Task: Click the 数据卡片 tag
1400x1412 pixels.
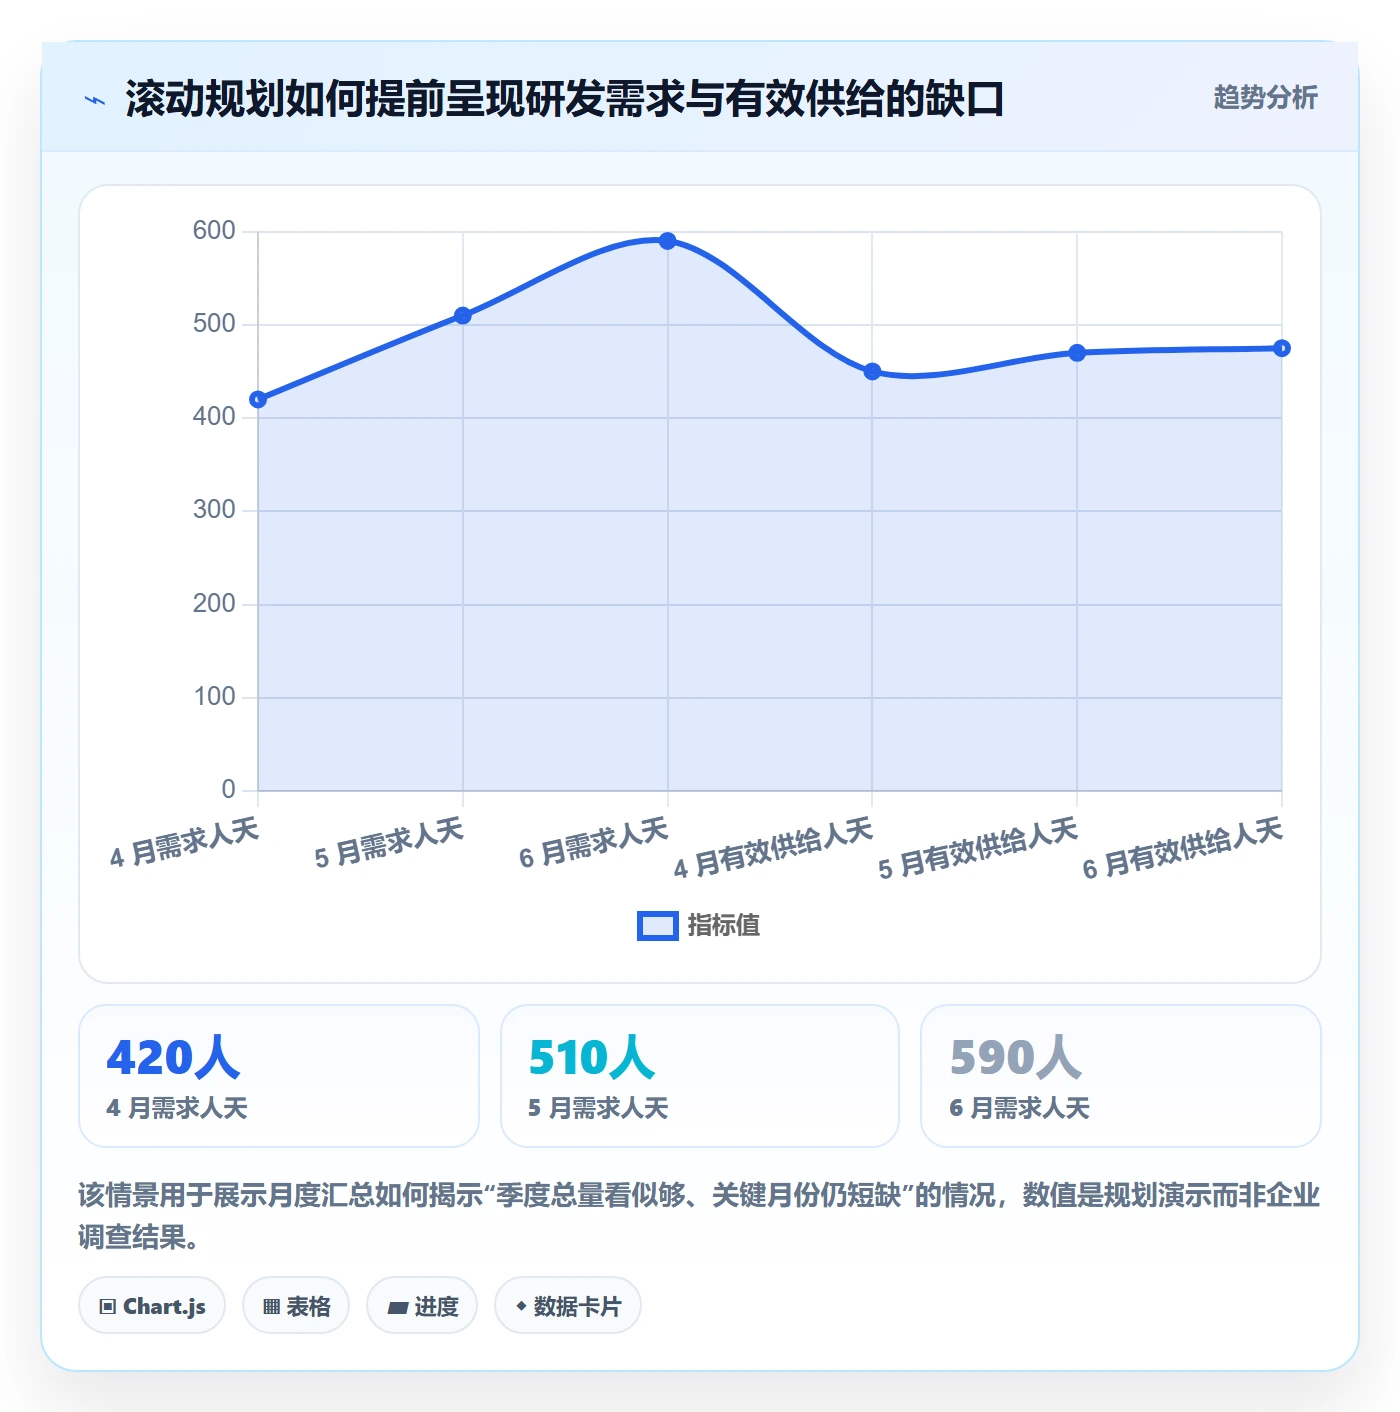Action: coord(568,1306)
